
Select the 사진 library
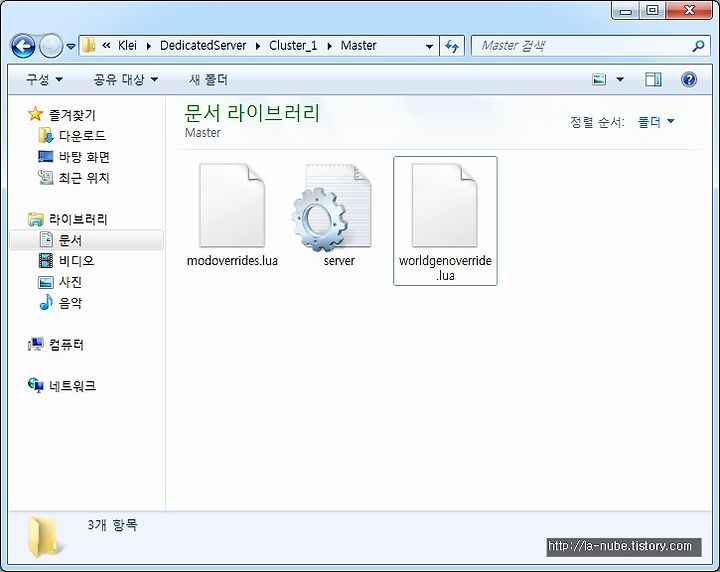click(70, 282)
